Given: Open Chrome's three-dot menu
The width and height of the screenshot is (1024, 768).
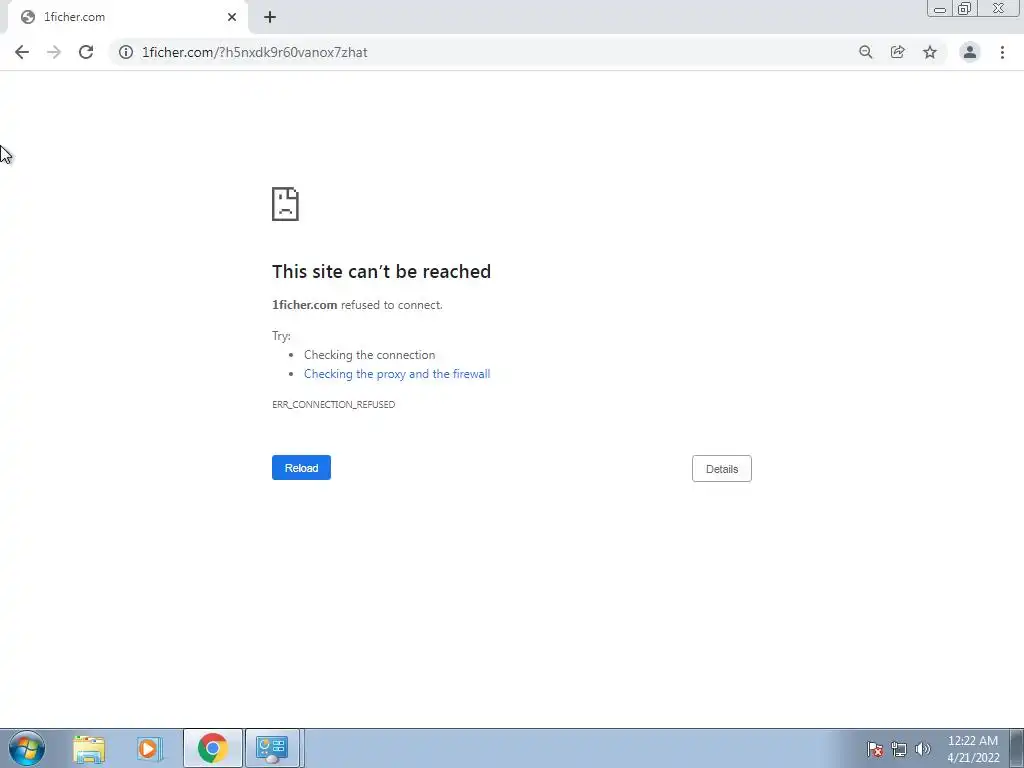Looking at the screenshot, I should click(1002, 52).
